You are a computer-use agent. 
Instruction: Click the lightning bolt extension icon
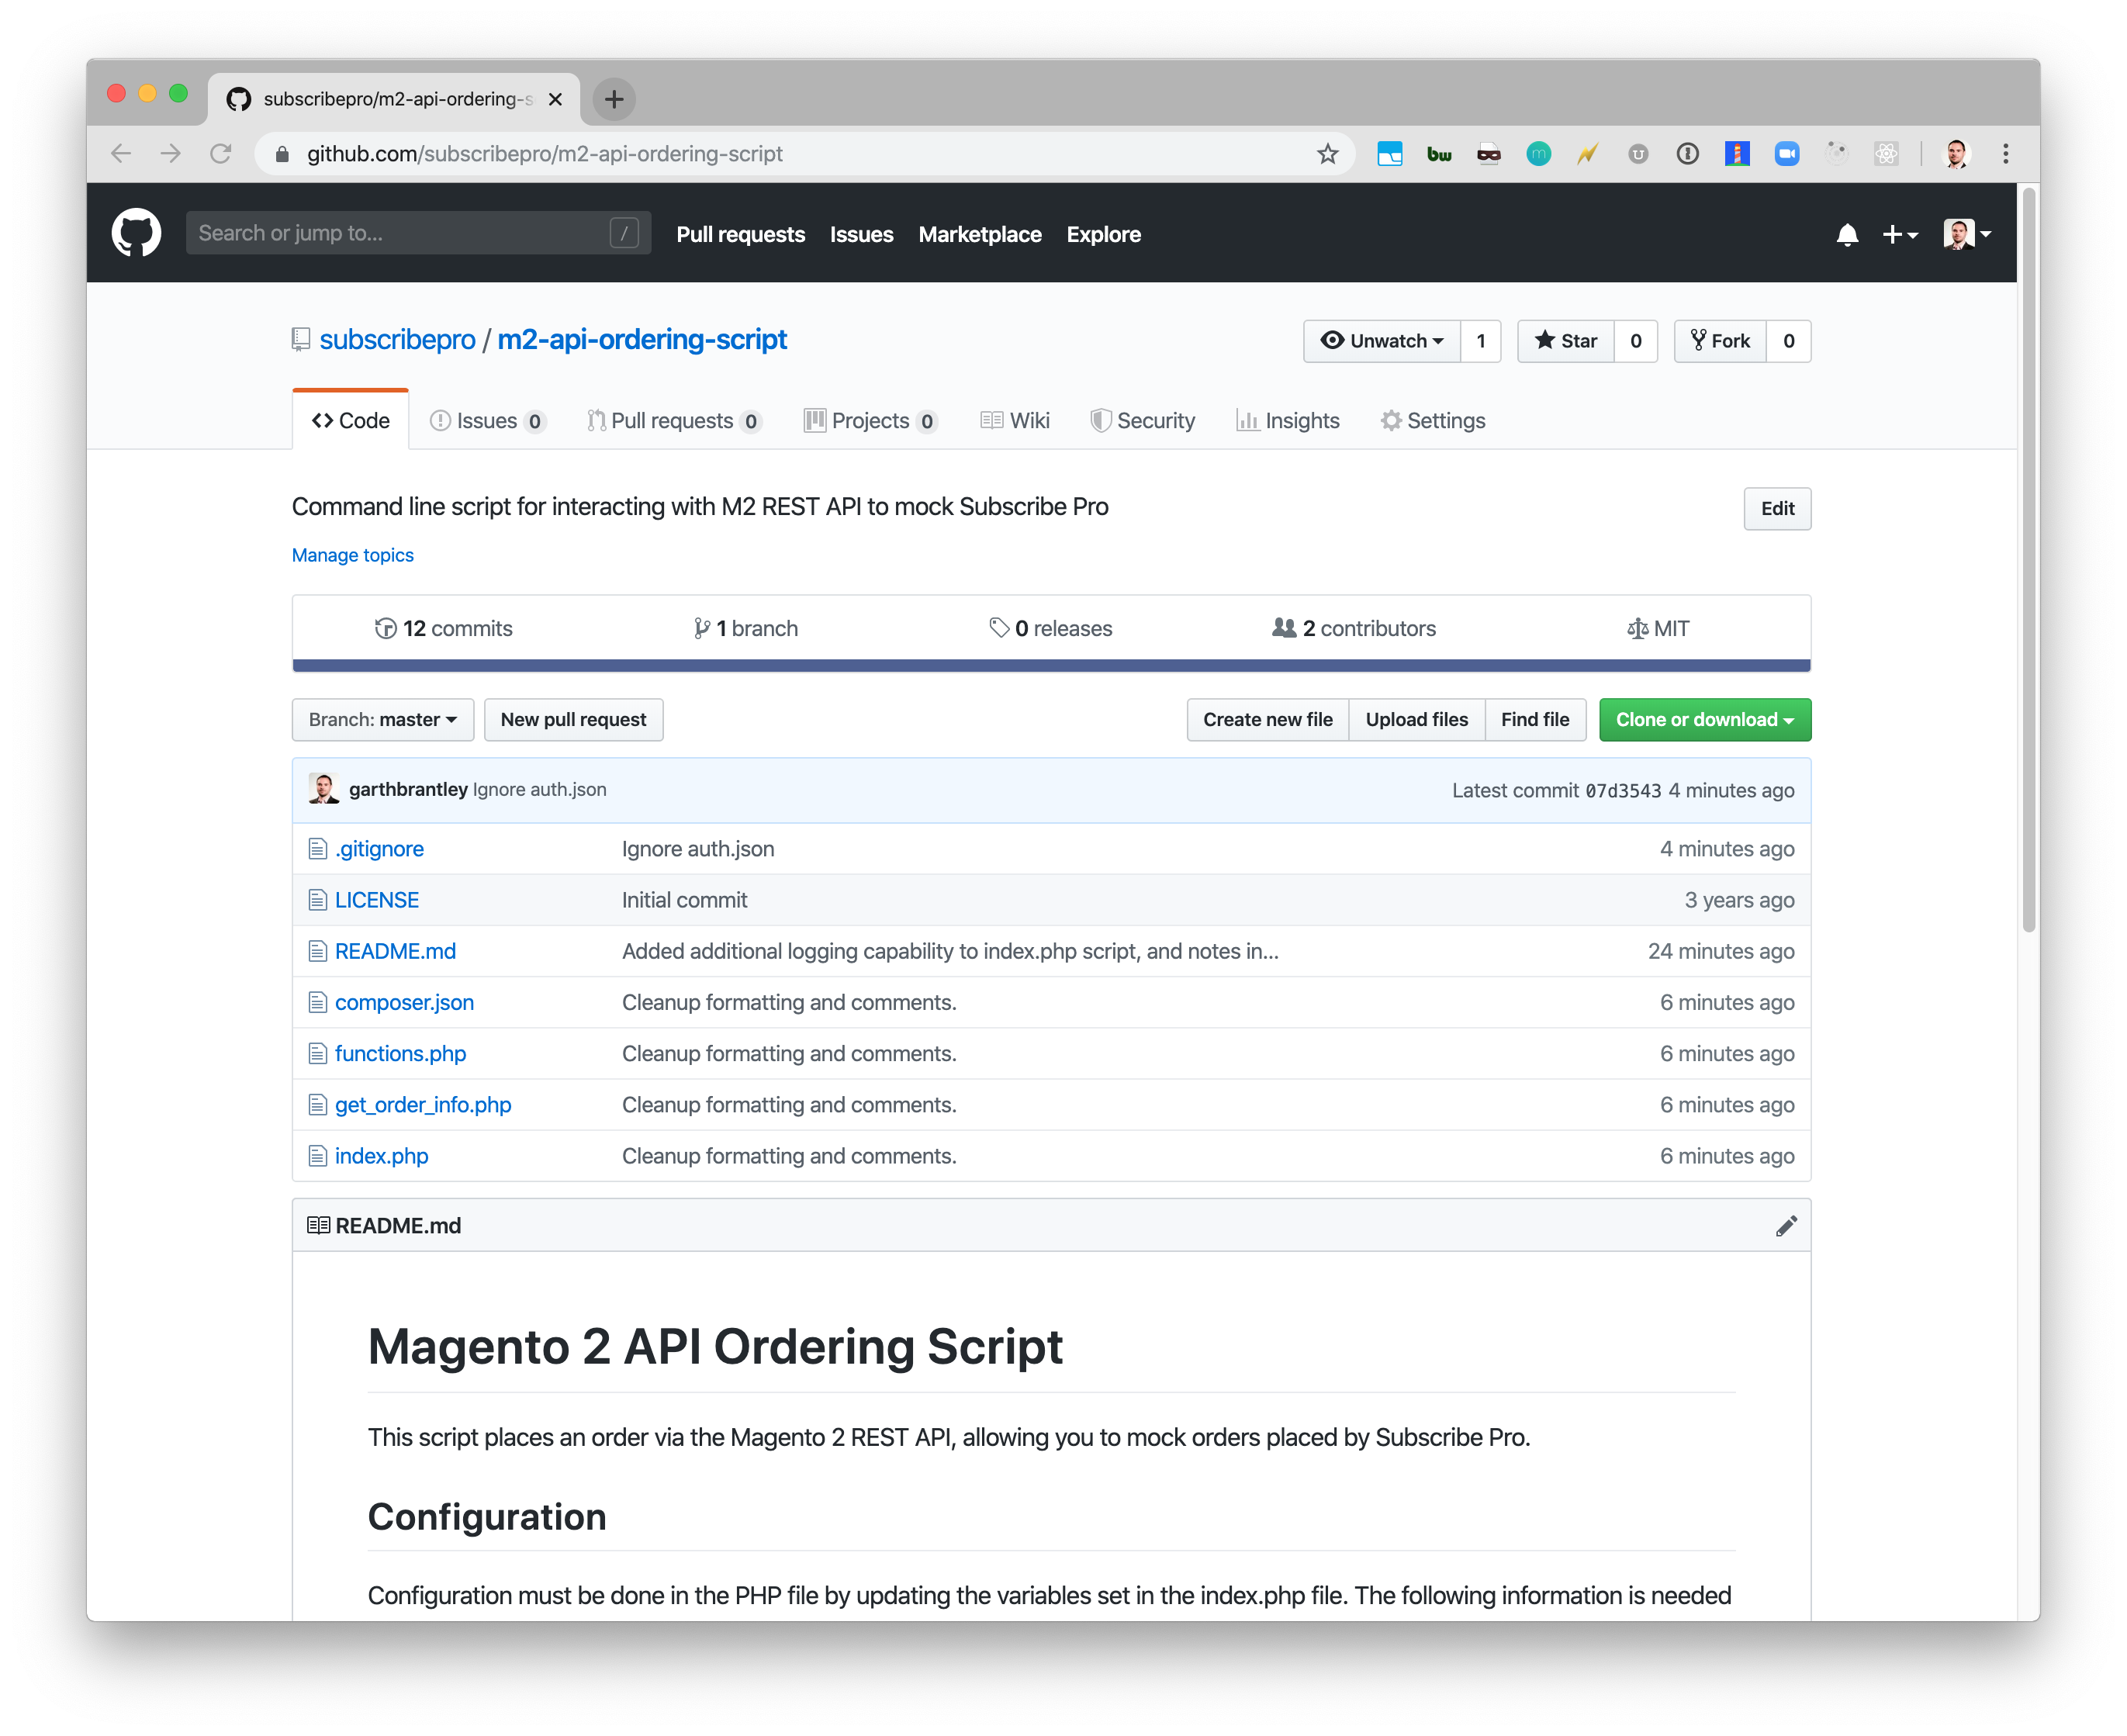point(1587,153)
